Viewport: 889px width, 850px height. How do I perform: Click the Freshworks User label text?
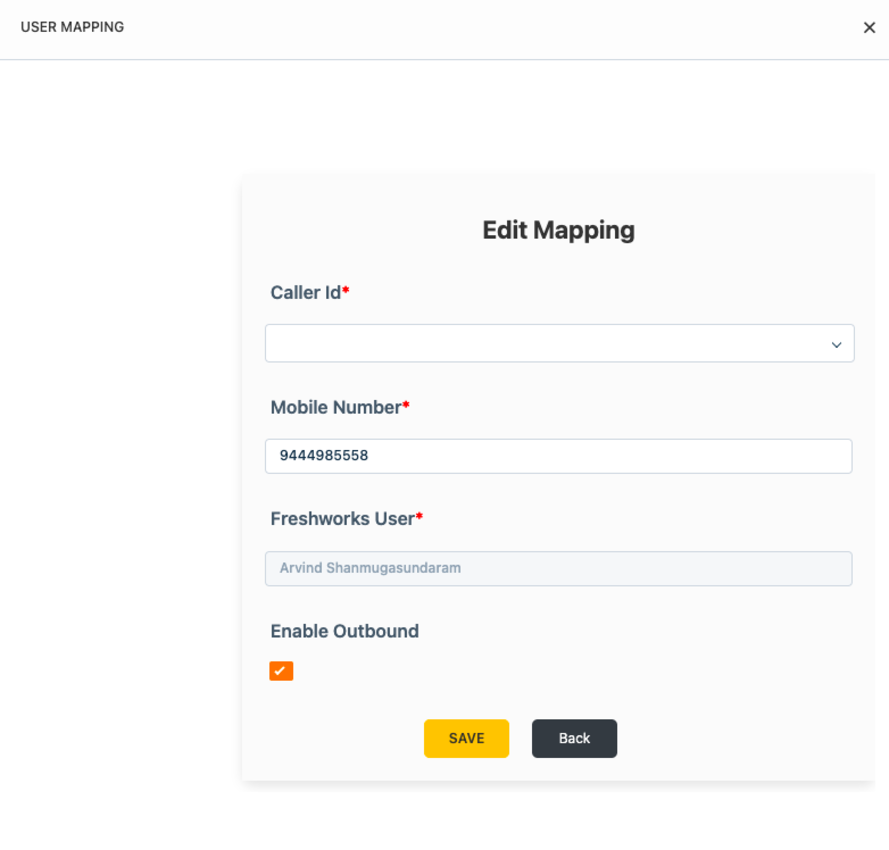tap(342, 519)
